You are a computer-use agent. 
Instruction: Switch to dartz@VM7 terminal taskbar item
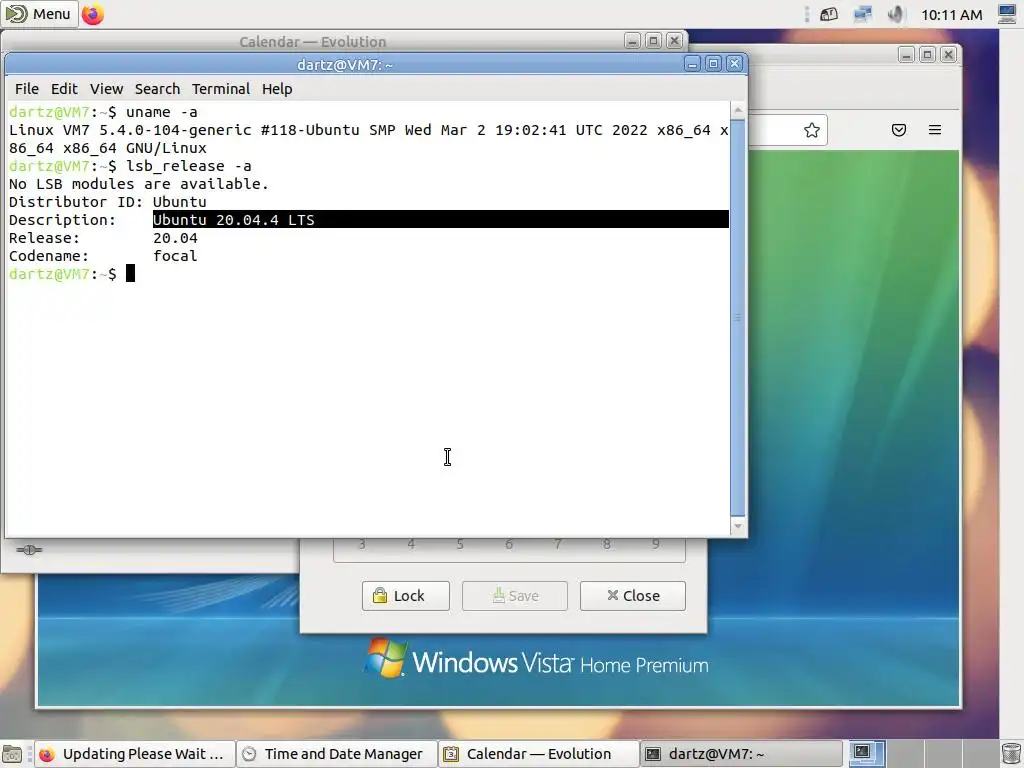(741, 754)
